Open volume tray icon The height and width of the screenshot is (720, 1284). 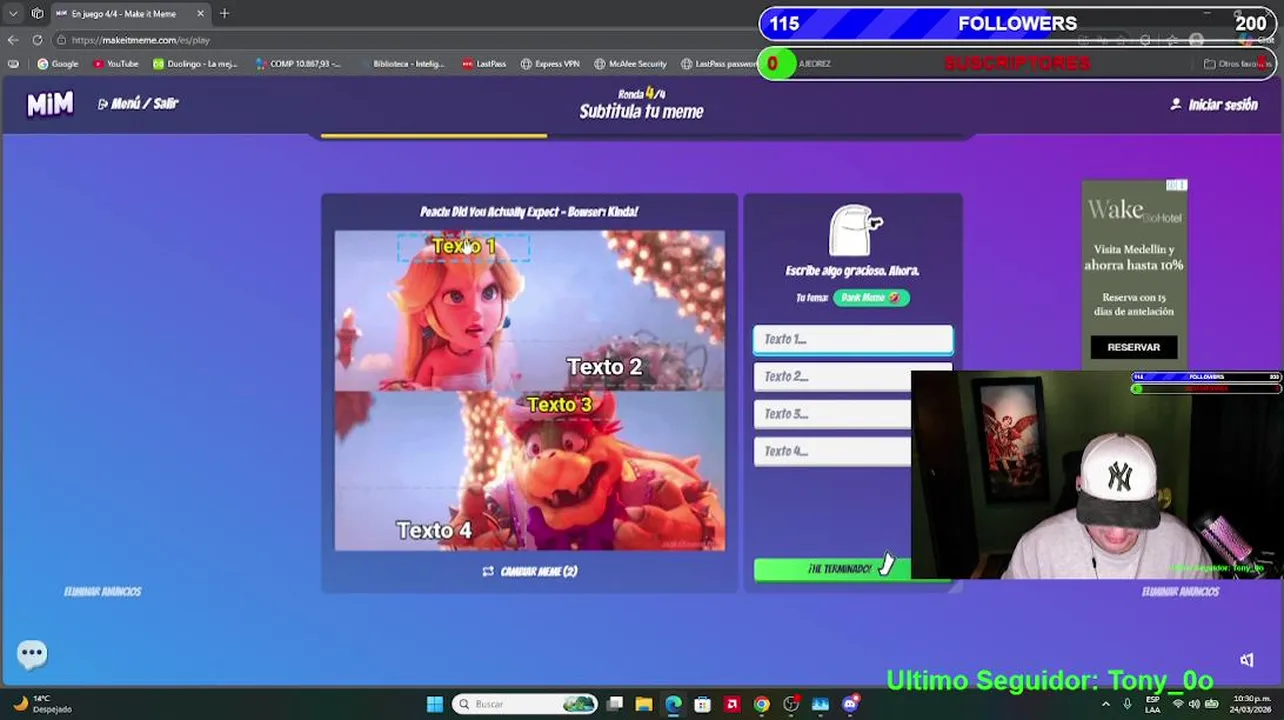tap(1194, 704)
